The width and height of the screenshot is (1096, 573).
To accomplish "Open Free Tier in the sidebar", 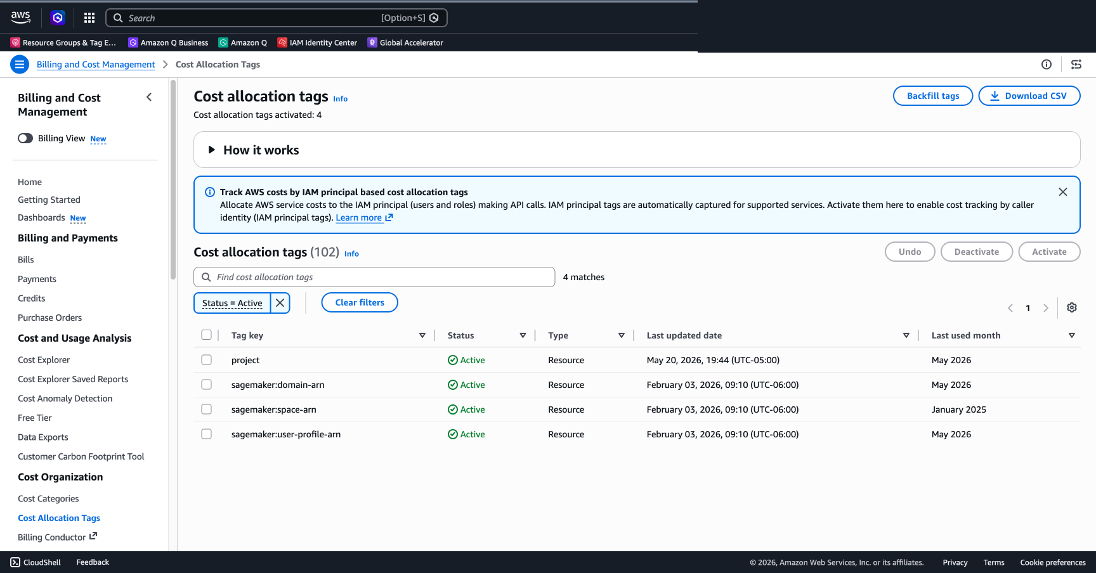I will pyautogui.click(x=34, y=418).
